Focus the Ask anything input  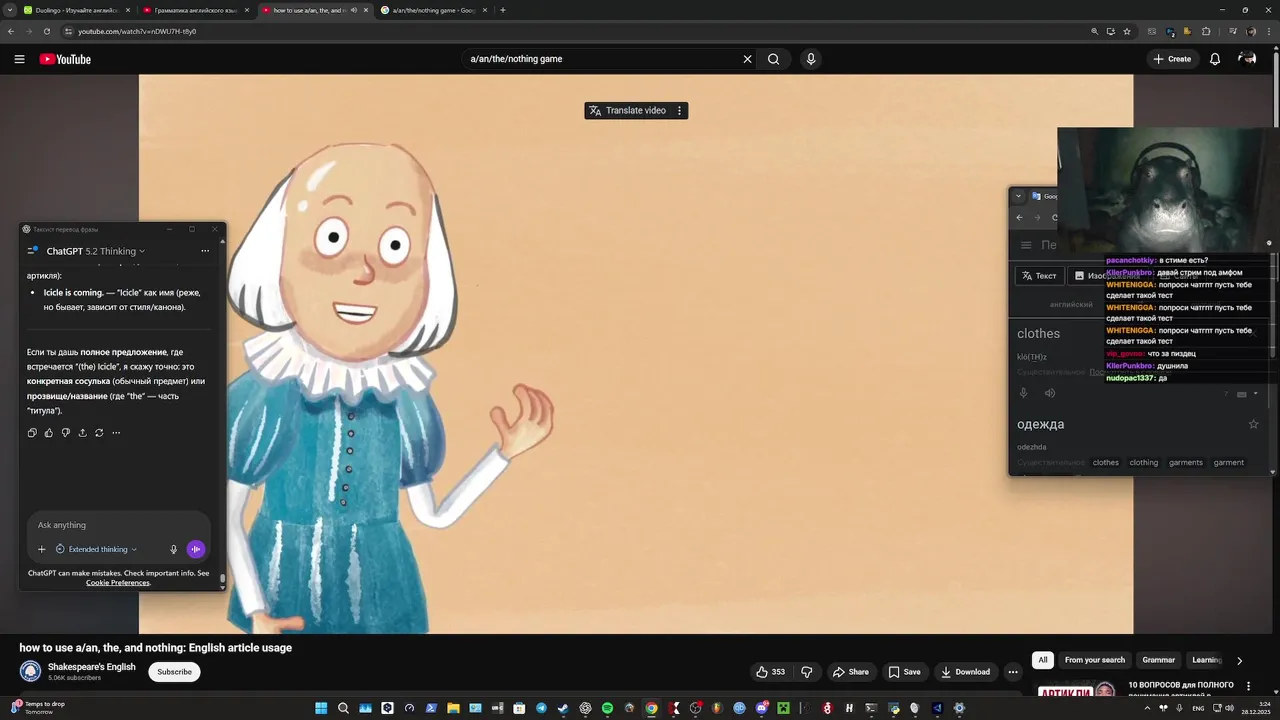118,525
